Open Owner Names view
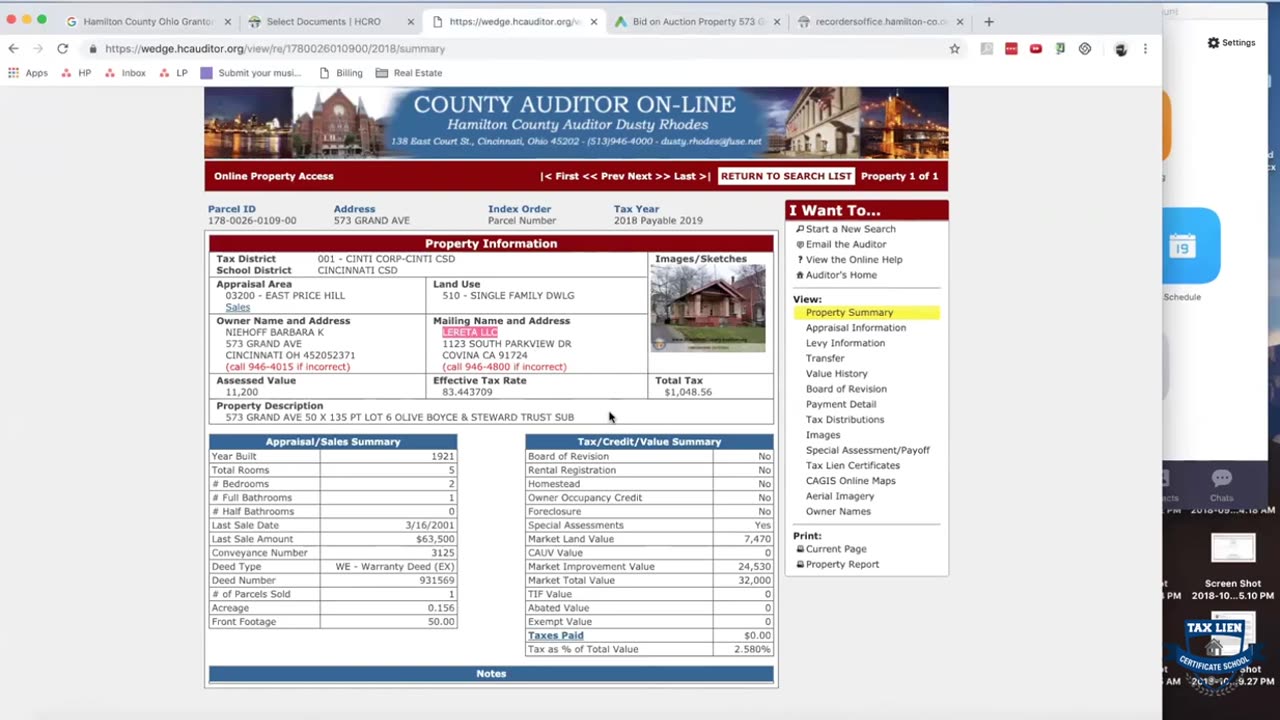 point(838,511)
